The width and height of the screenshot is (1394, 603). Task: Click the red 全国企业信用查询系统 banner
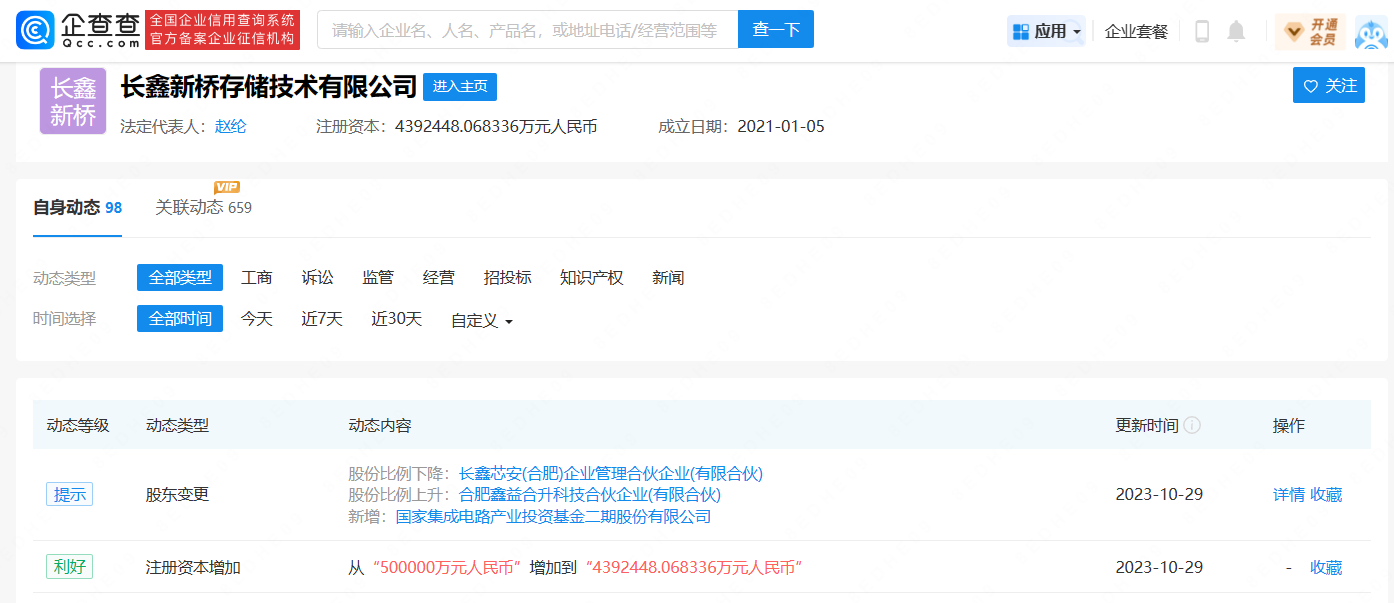point(223,30)
